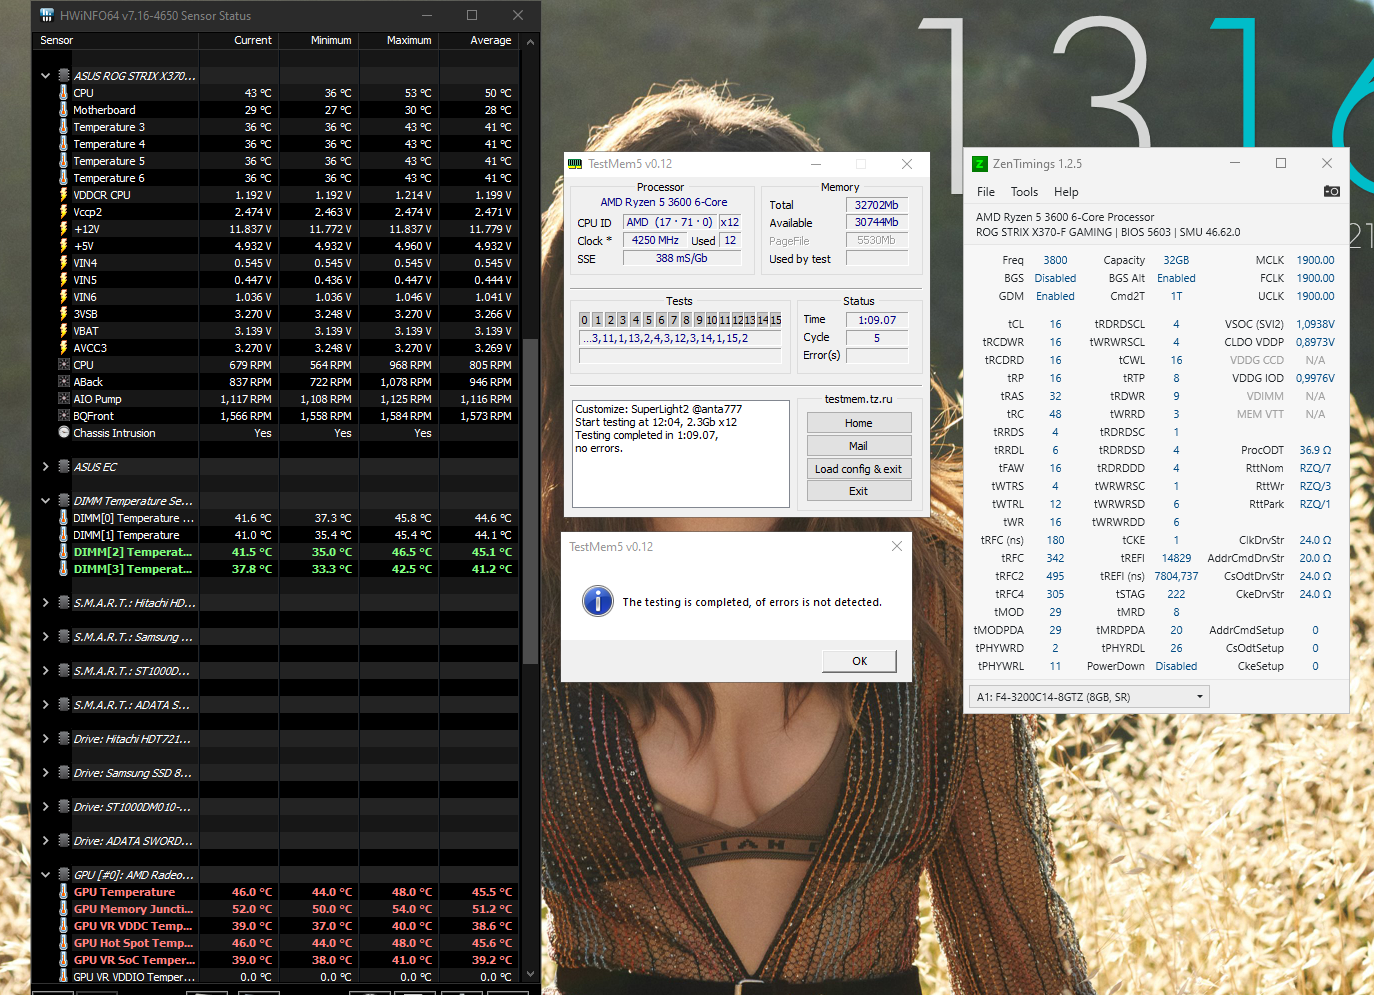Expand the Drive: ADATA SWORD group
The width and height of the screenshot is (1374, 995).
[45, 841]
